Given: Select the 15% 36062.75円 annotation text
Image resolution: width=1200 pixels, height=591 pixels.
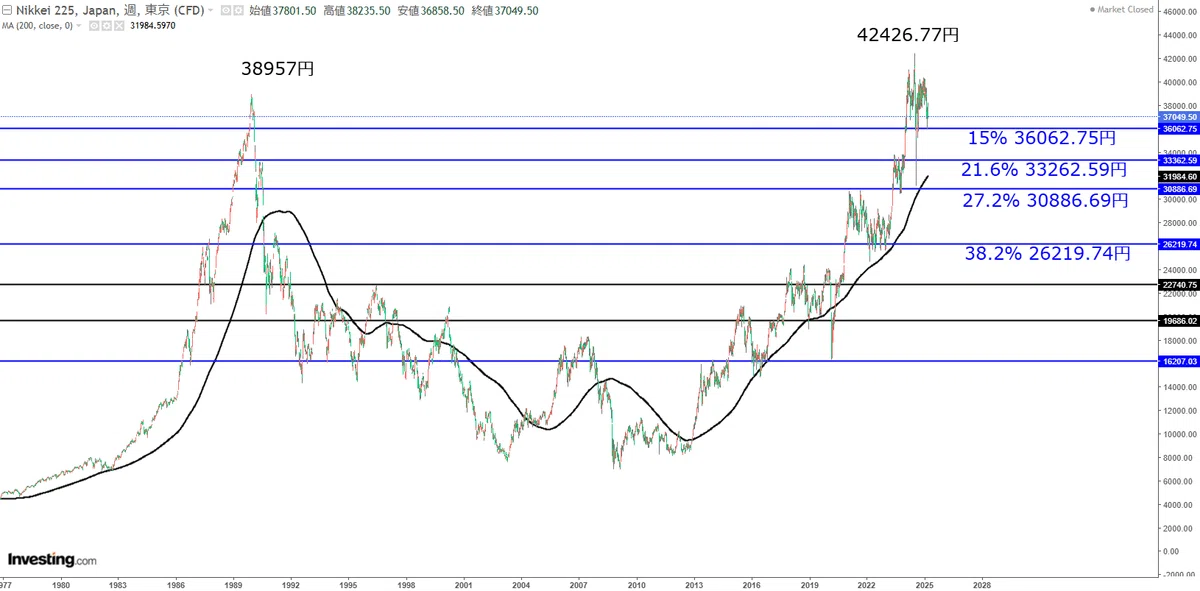Looking at the screenshot, I should tap(1043, 139).
